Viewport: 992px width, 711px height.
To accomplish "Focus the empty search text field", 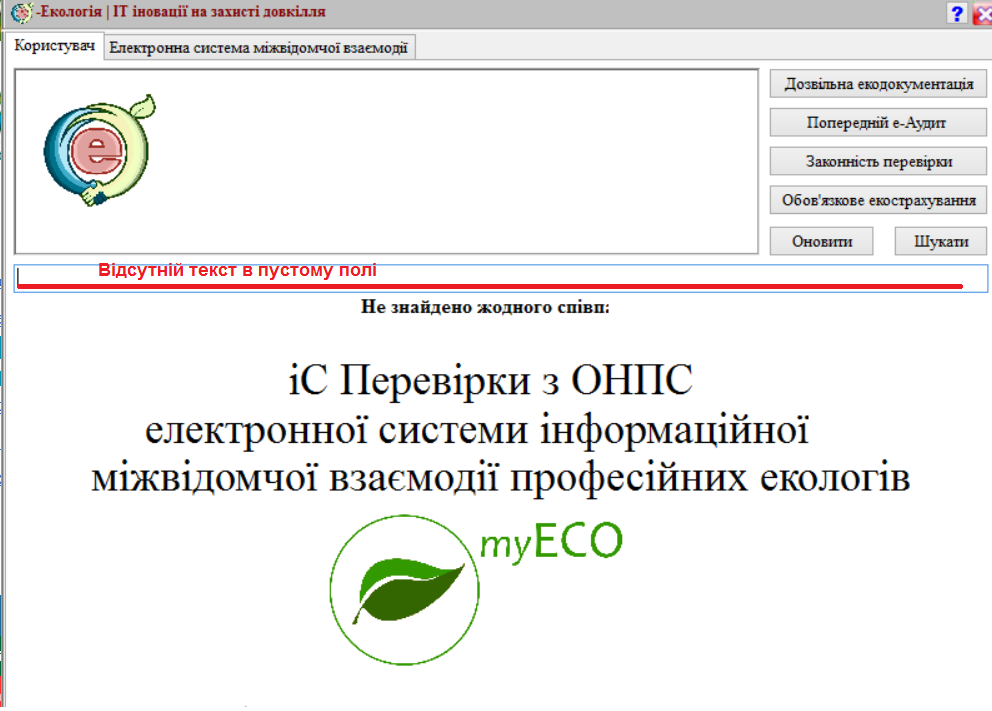I will click(500, 278).
